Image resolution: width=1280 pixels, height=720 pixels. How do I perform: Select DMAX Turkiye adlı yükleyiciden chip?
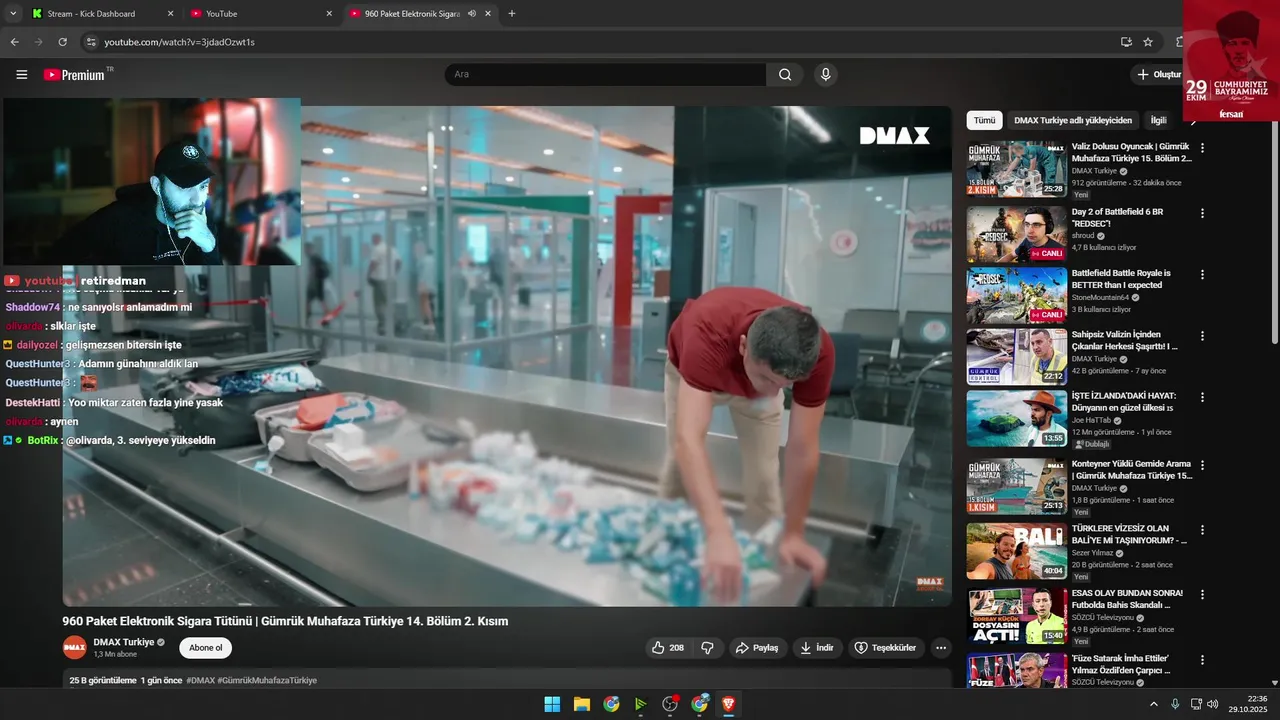[1073, 120]
